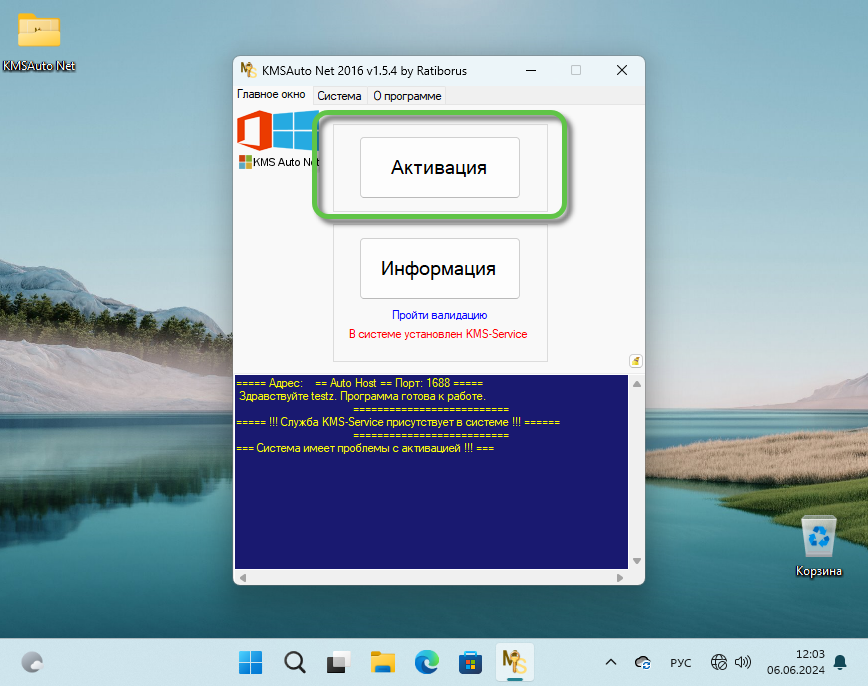This screenshot has height=686, width=868.
Task: Open network settings tray icon
Action: pos(719,662)
